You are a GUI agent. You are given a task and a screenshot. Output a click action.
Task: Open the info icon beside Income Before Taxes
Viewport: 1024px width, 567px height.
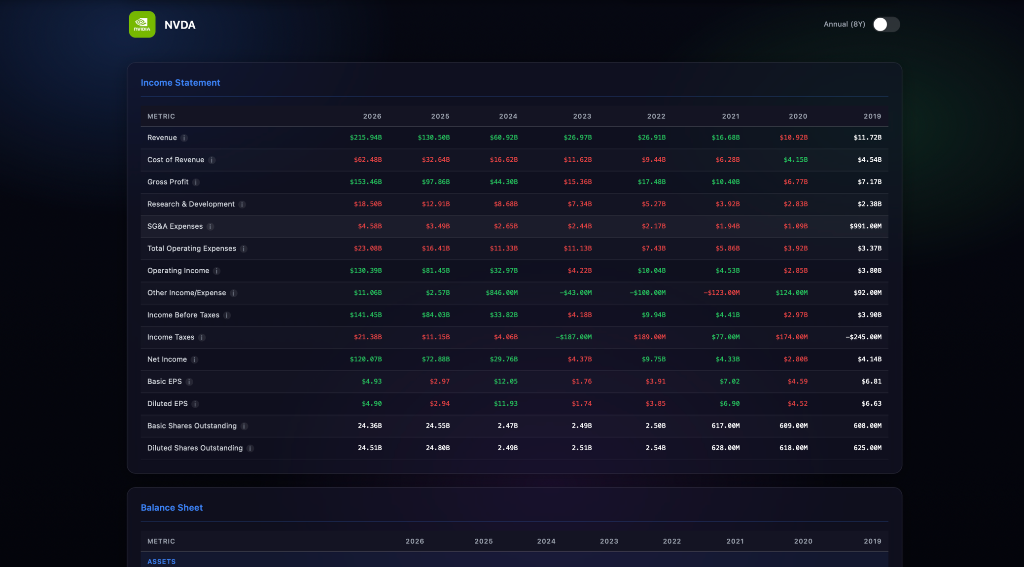[227, 316]
